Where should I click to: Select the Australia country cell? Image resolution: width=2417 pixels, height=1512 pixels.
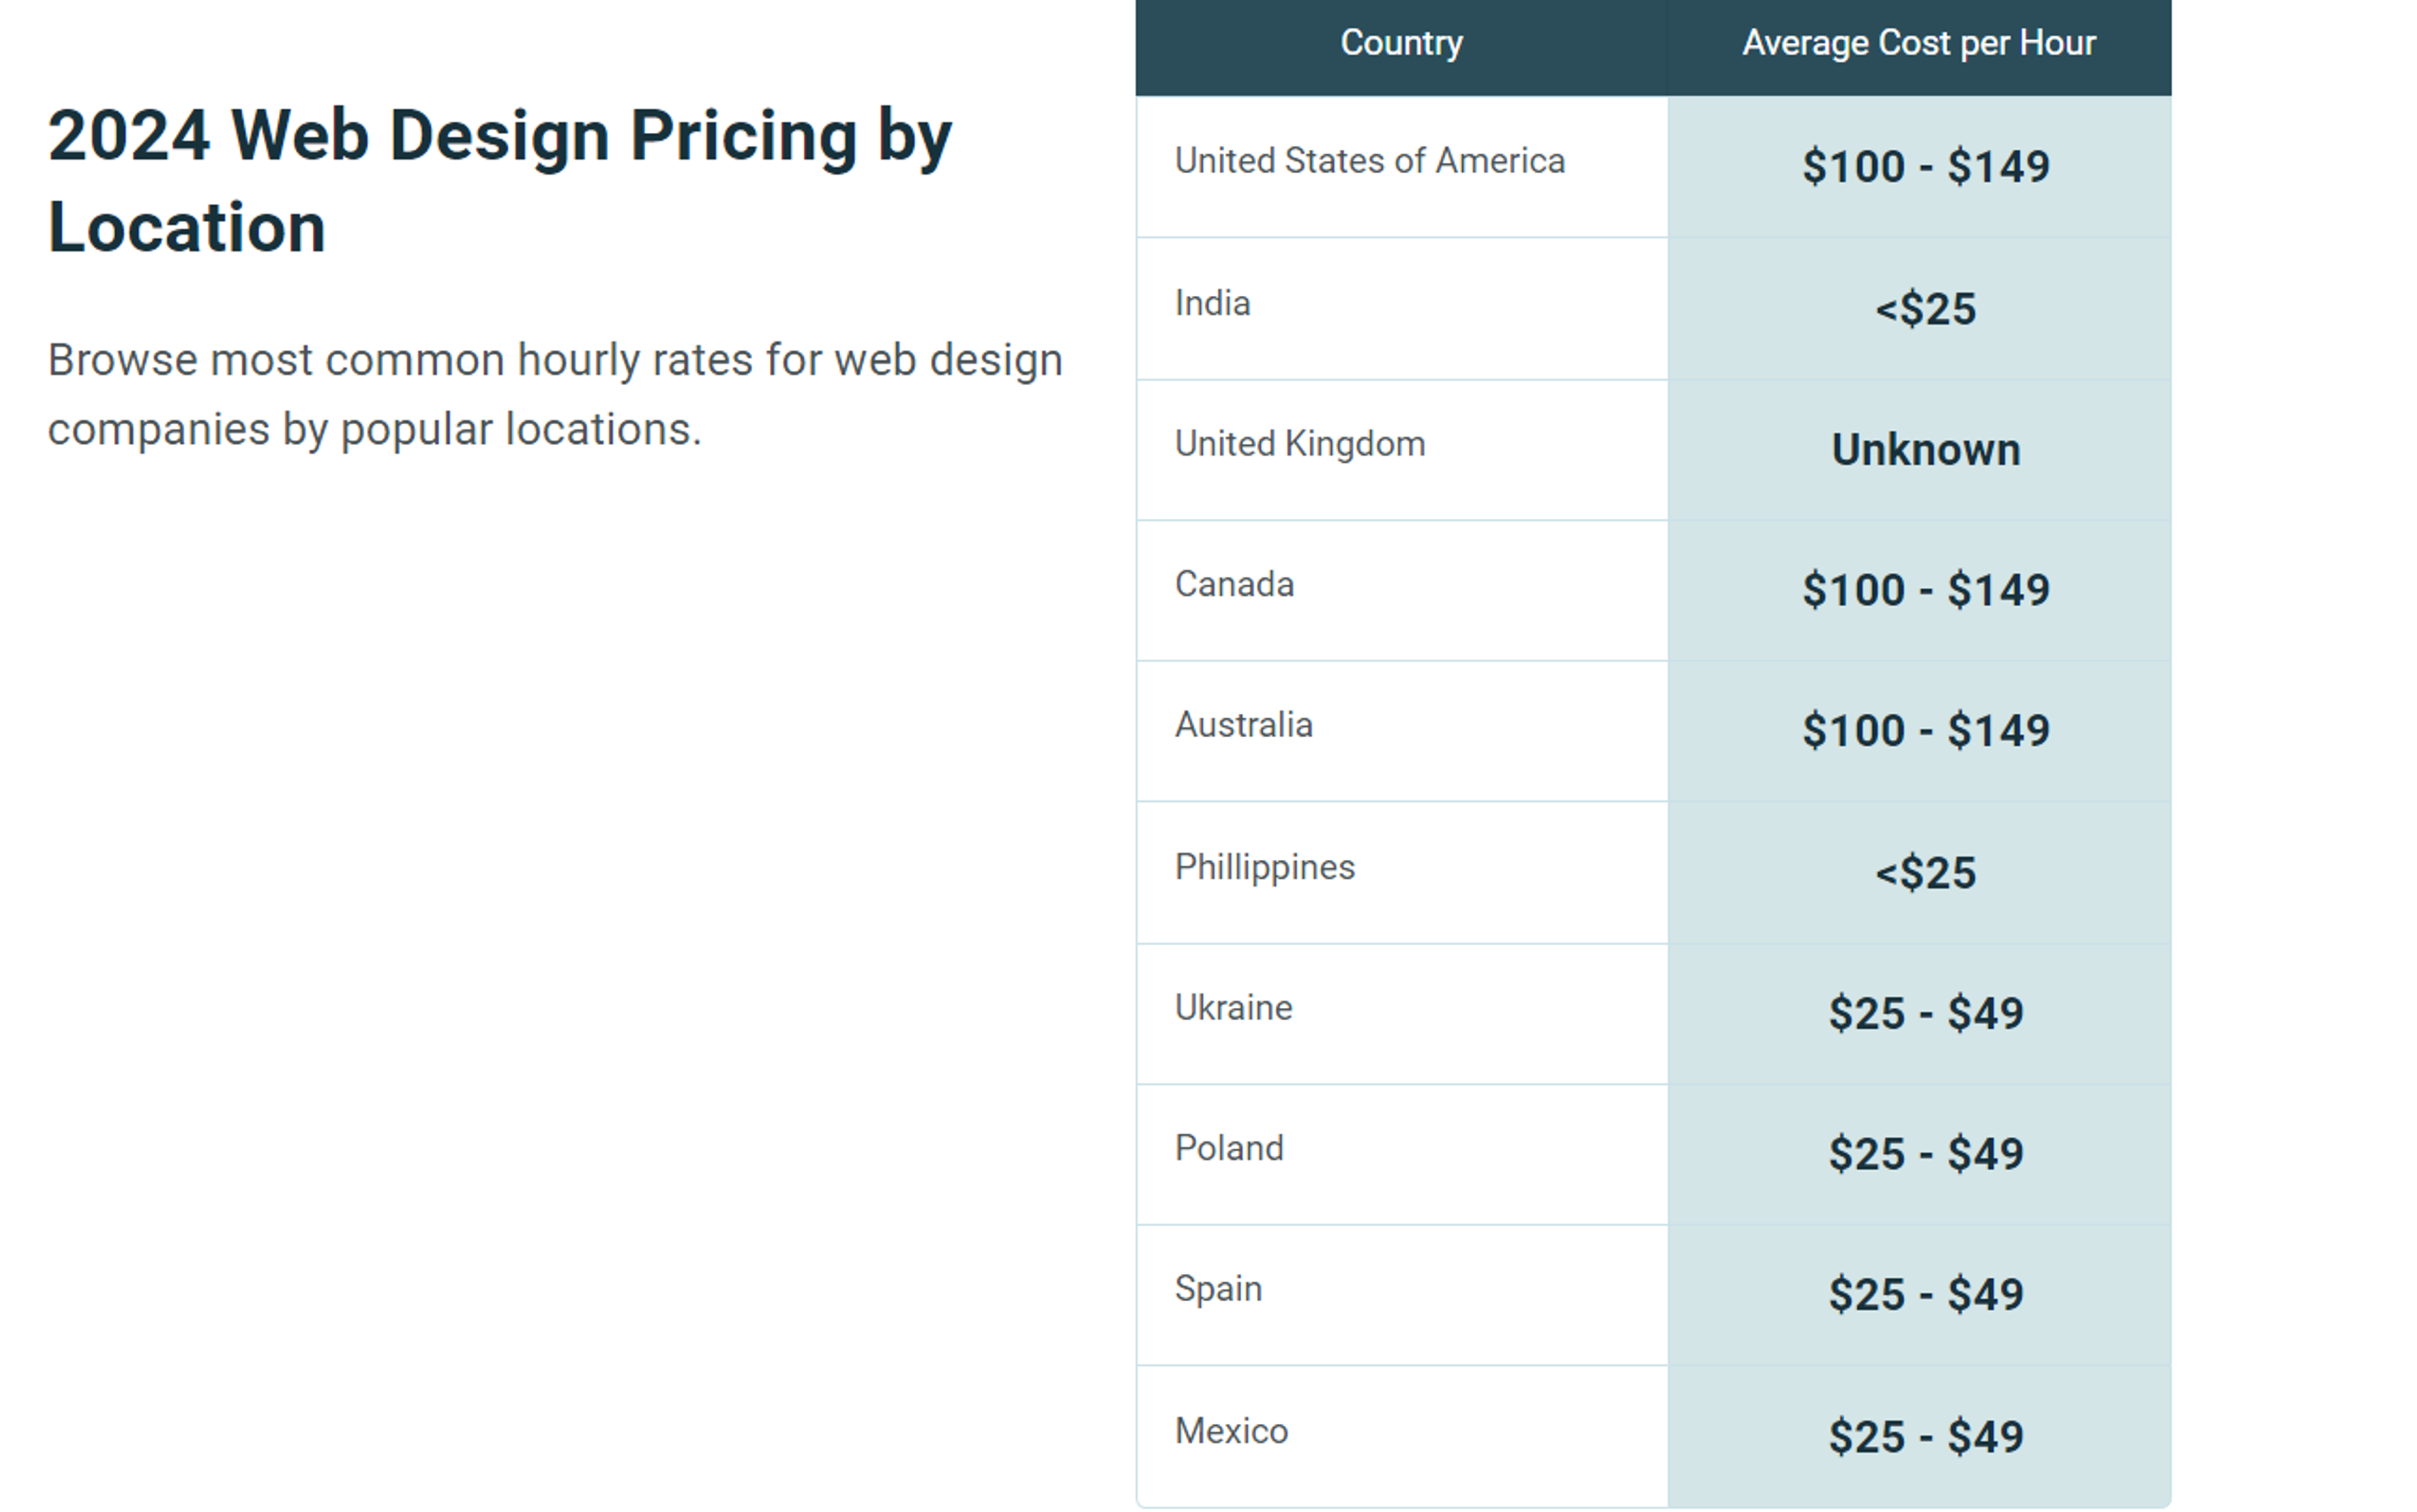point(1402,730)
